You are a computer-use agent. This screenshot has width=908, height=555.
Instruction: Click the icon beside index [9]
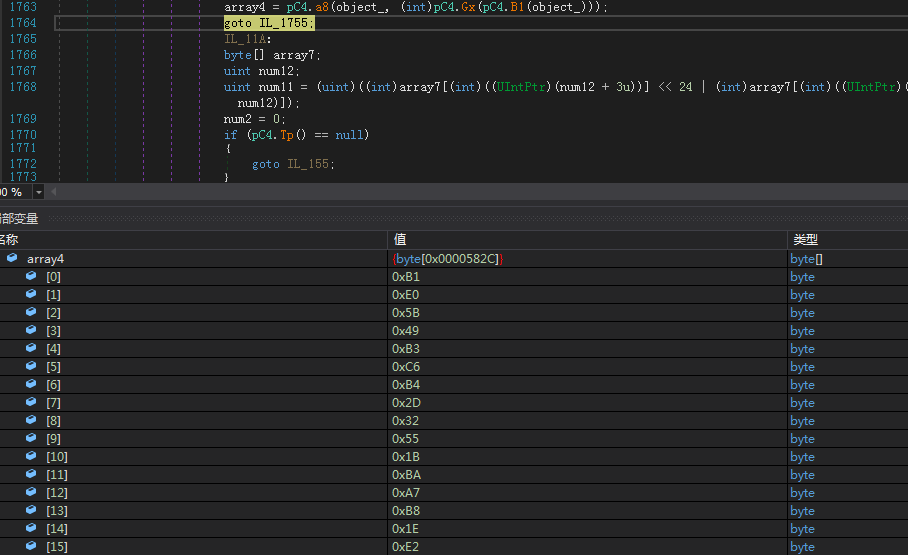31,438
